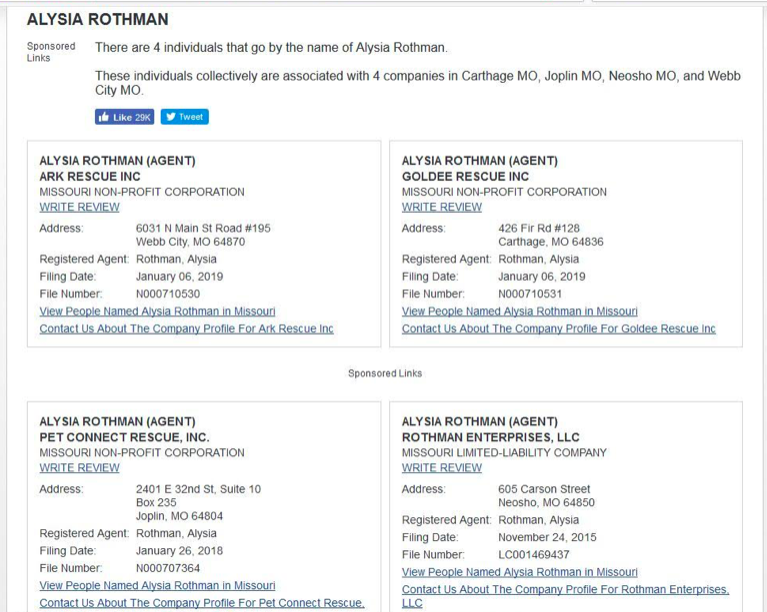Click the Alysia Rothman page heading
The width and height of the screenshot is (767, 612).
click(x=97, y=19)
